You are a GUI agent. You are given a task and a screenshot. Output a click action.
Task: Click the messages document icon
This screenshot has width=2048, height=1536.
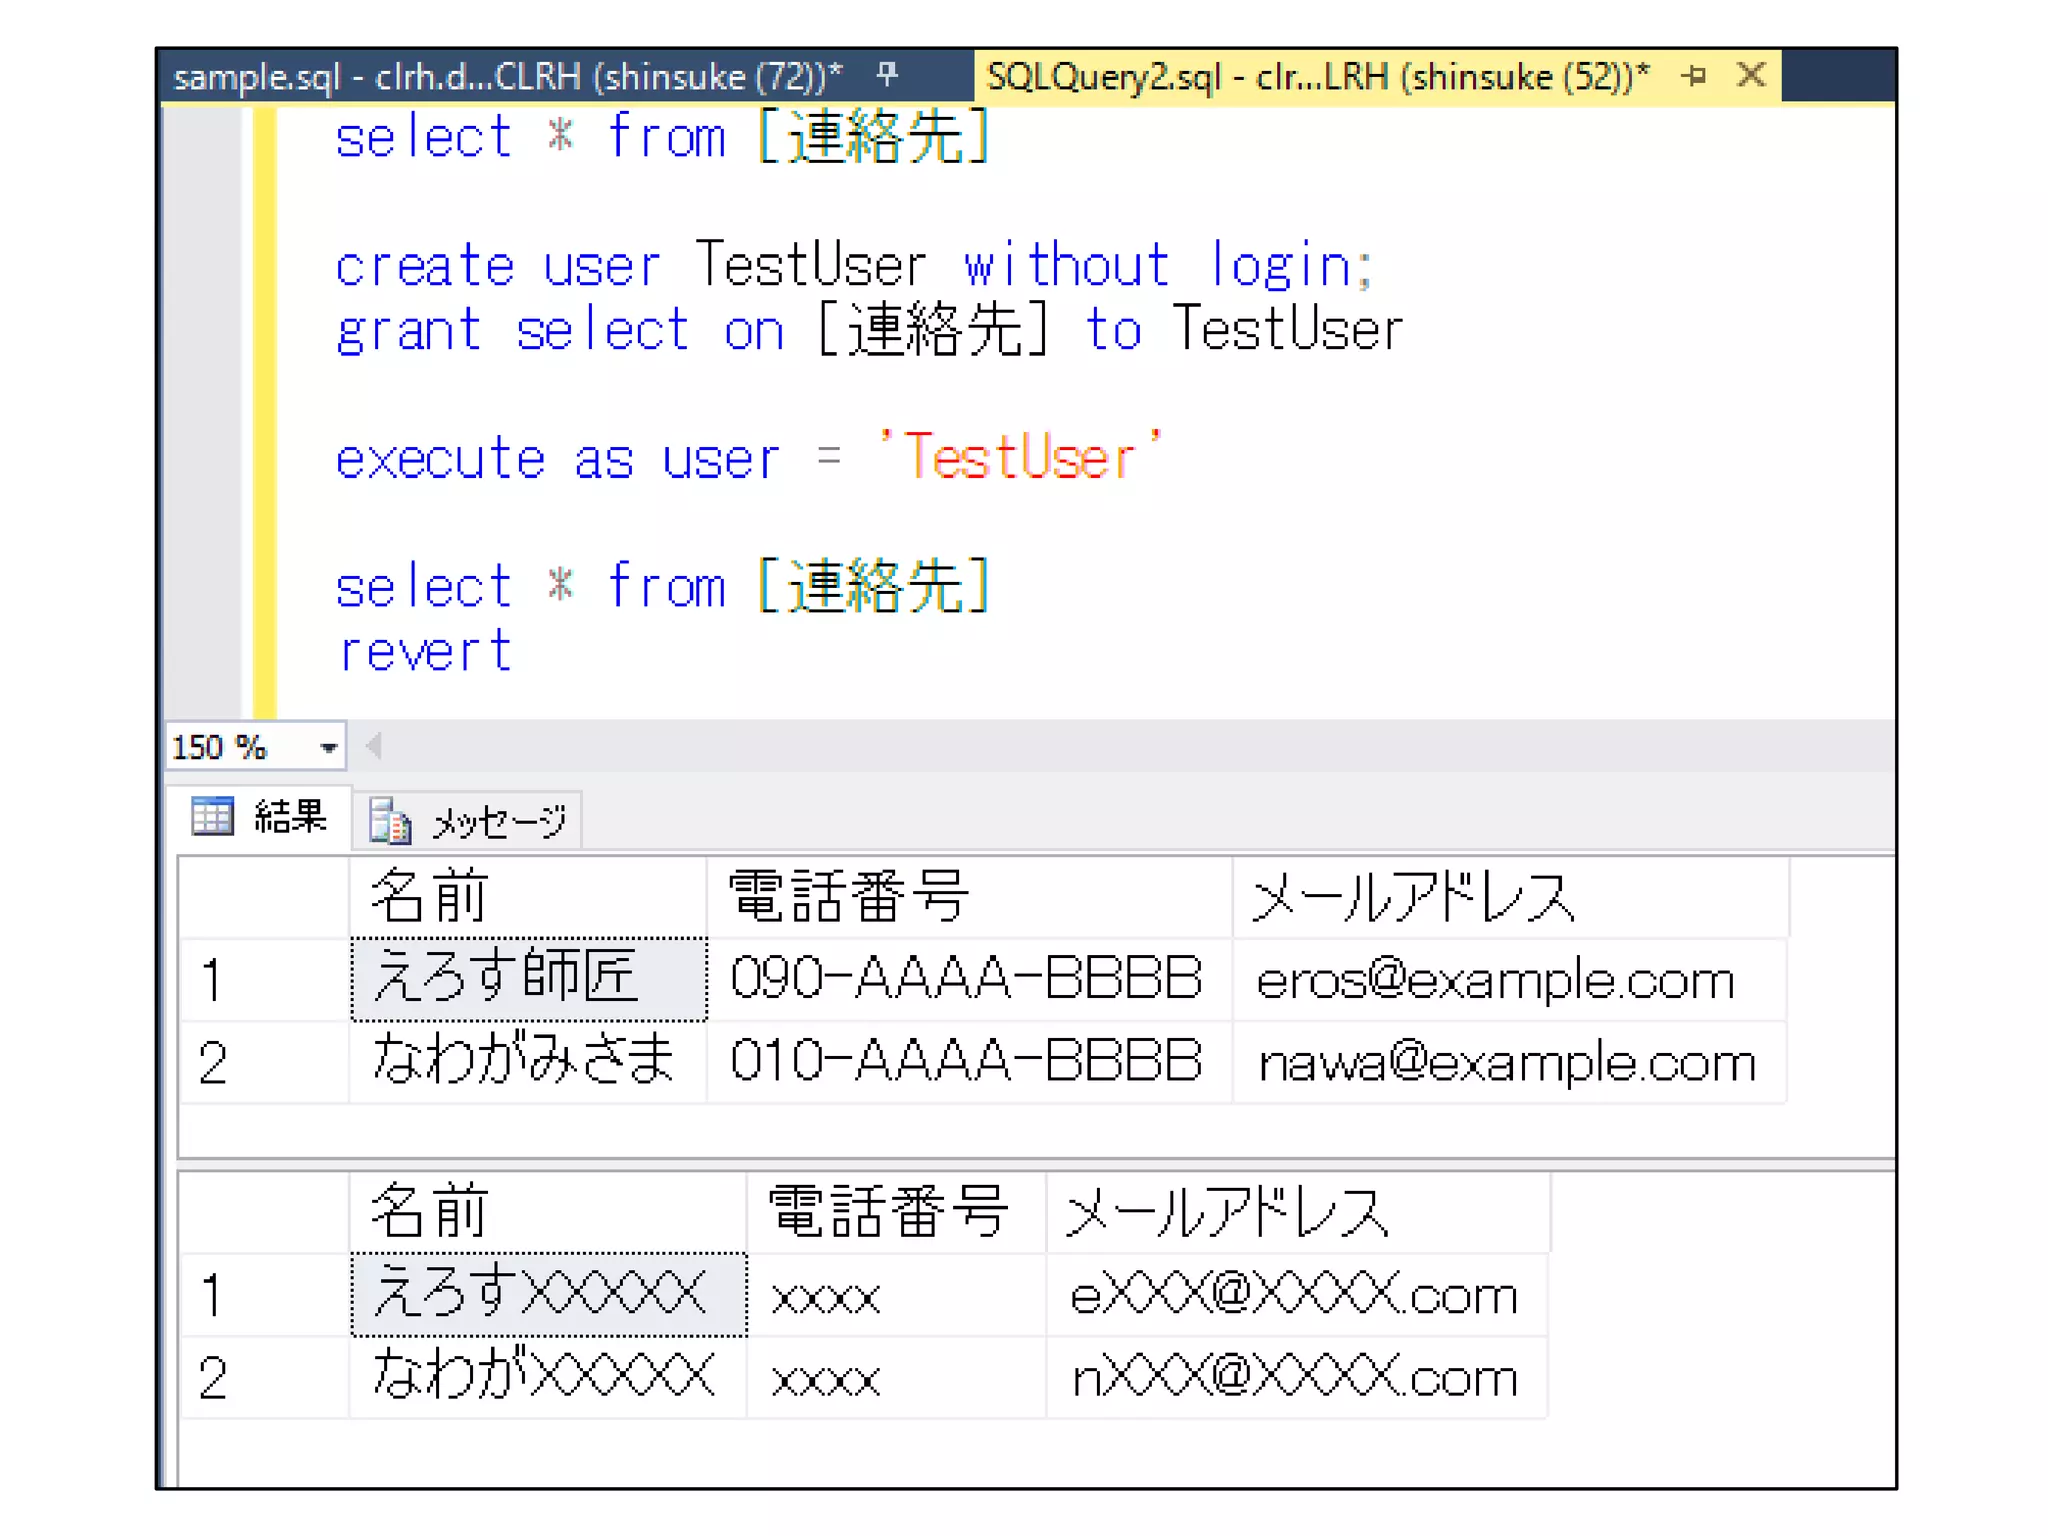coord(389,821)
